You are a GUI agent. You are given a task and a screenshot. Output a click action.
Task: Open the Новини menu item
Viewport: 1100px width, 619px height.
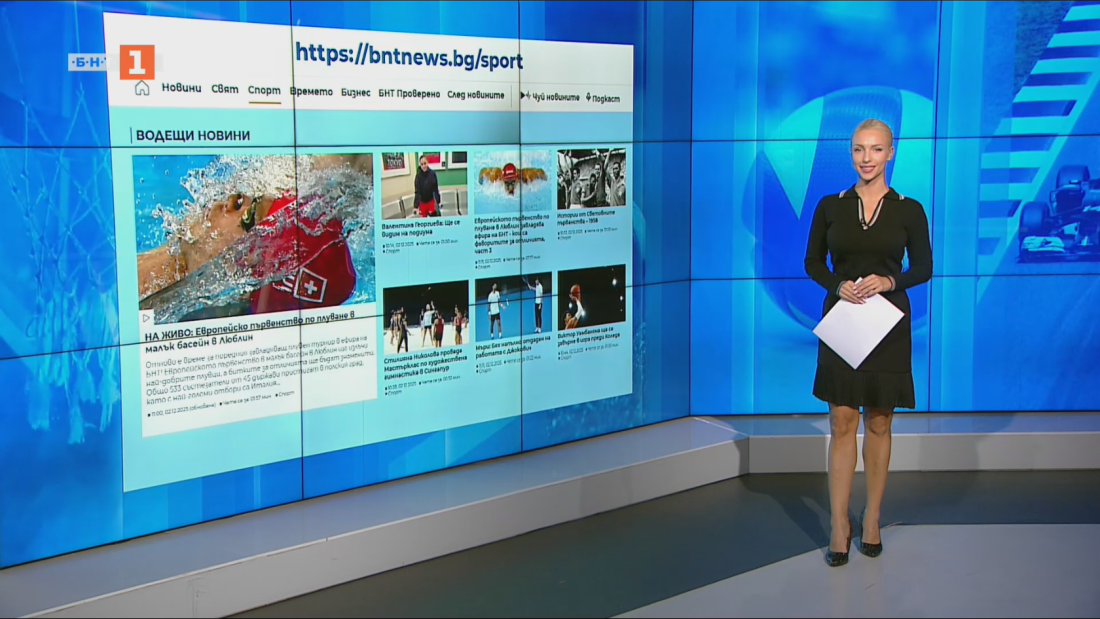(181, 88)
